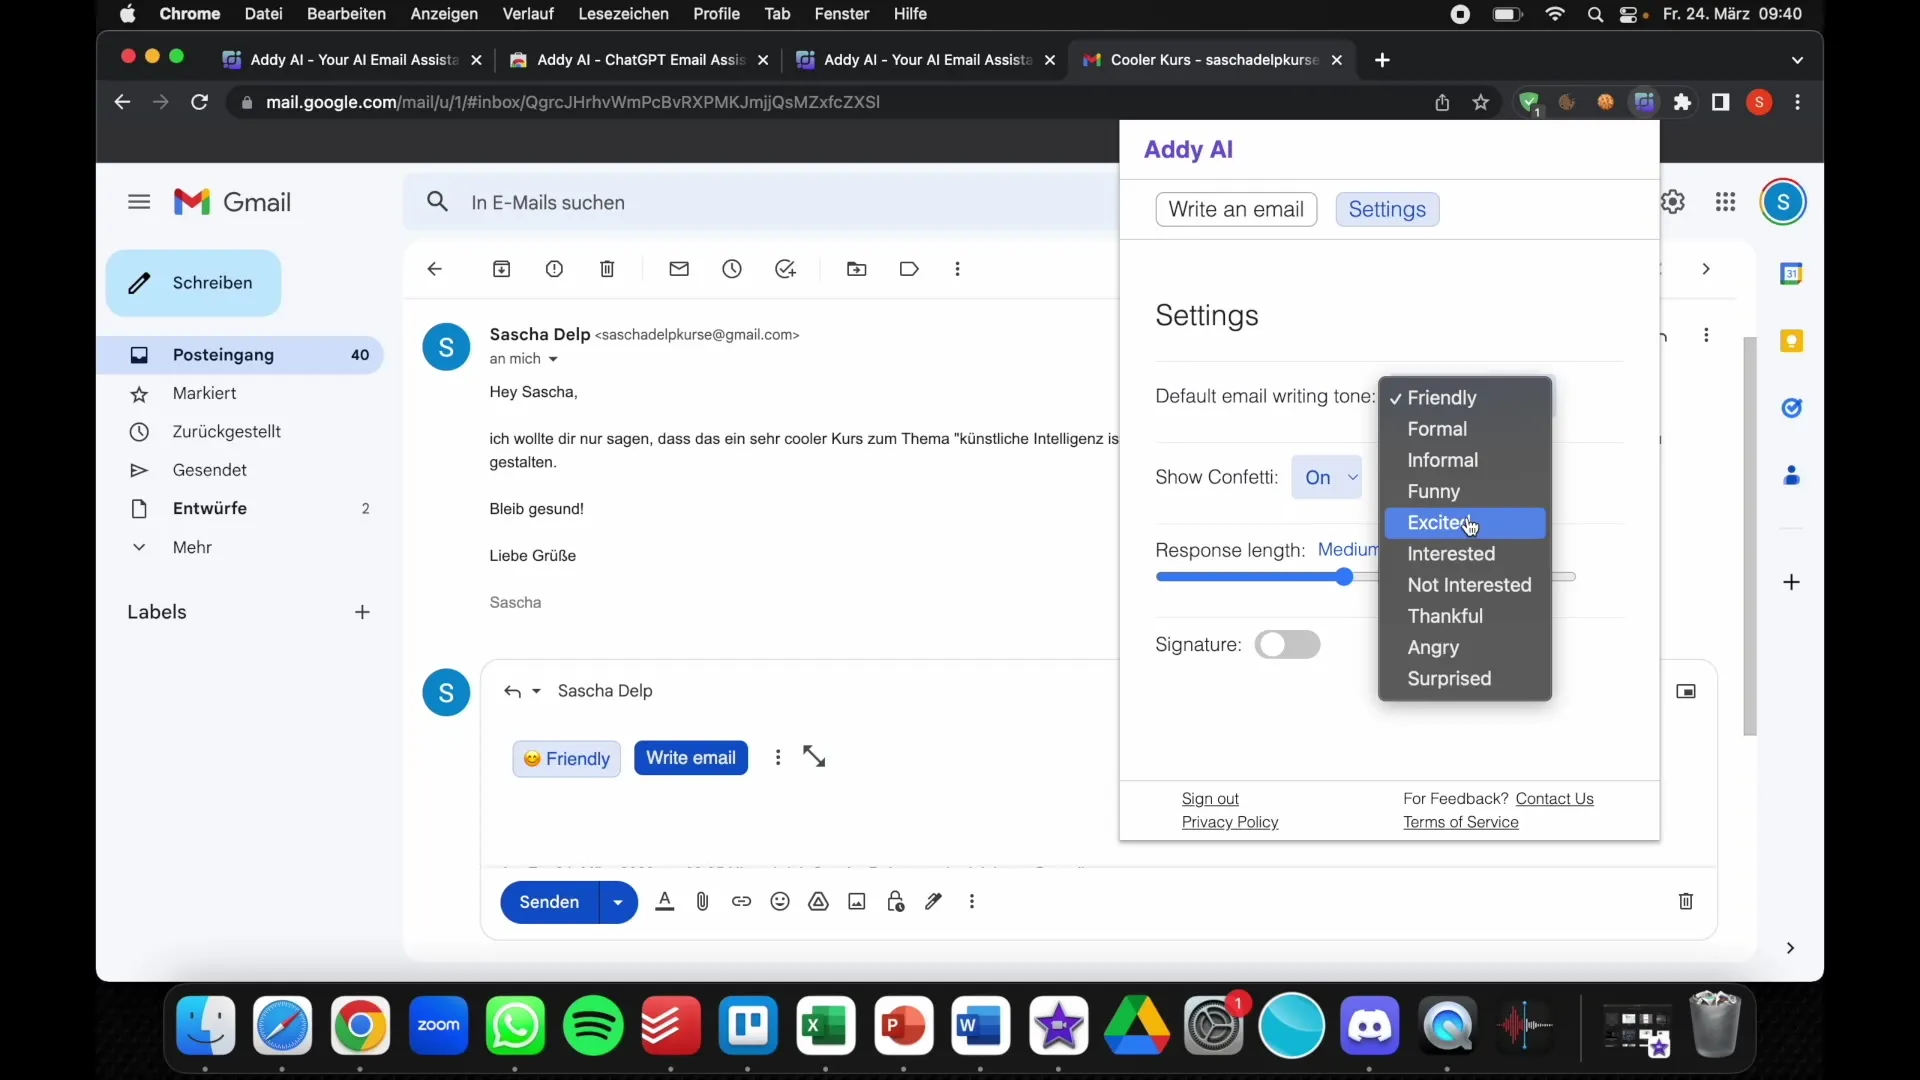
Task: Click the Write an email button
Action: tap(1236, 209)
